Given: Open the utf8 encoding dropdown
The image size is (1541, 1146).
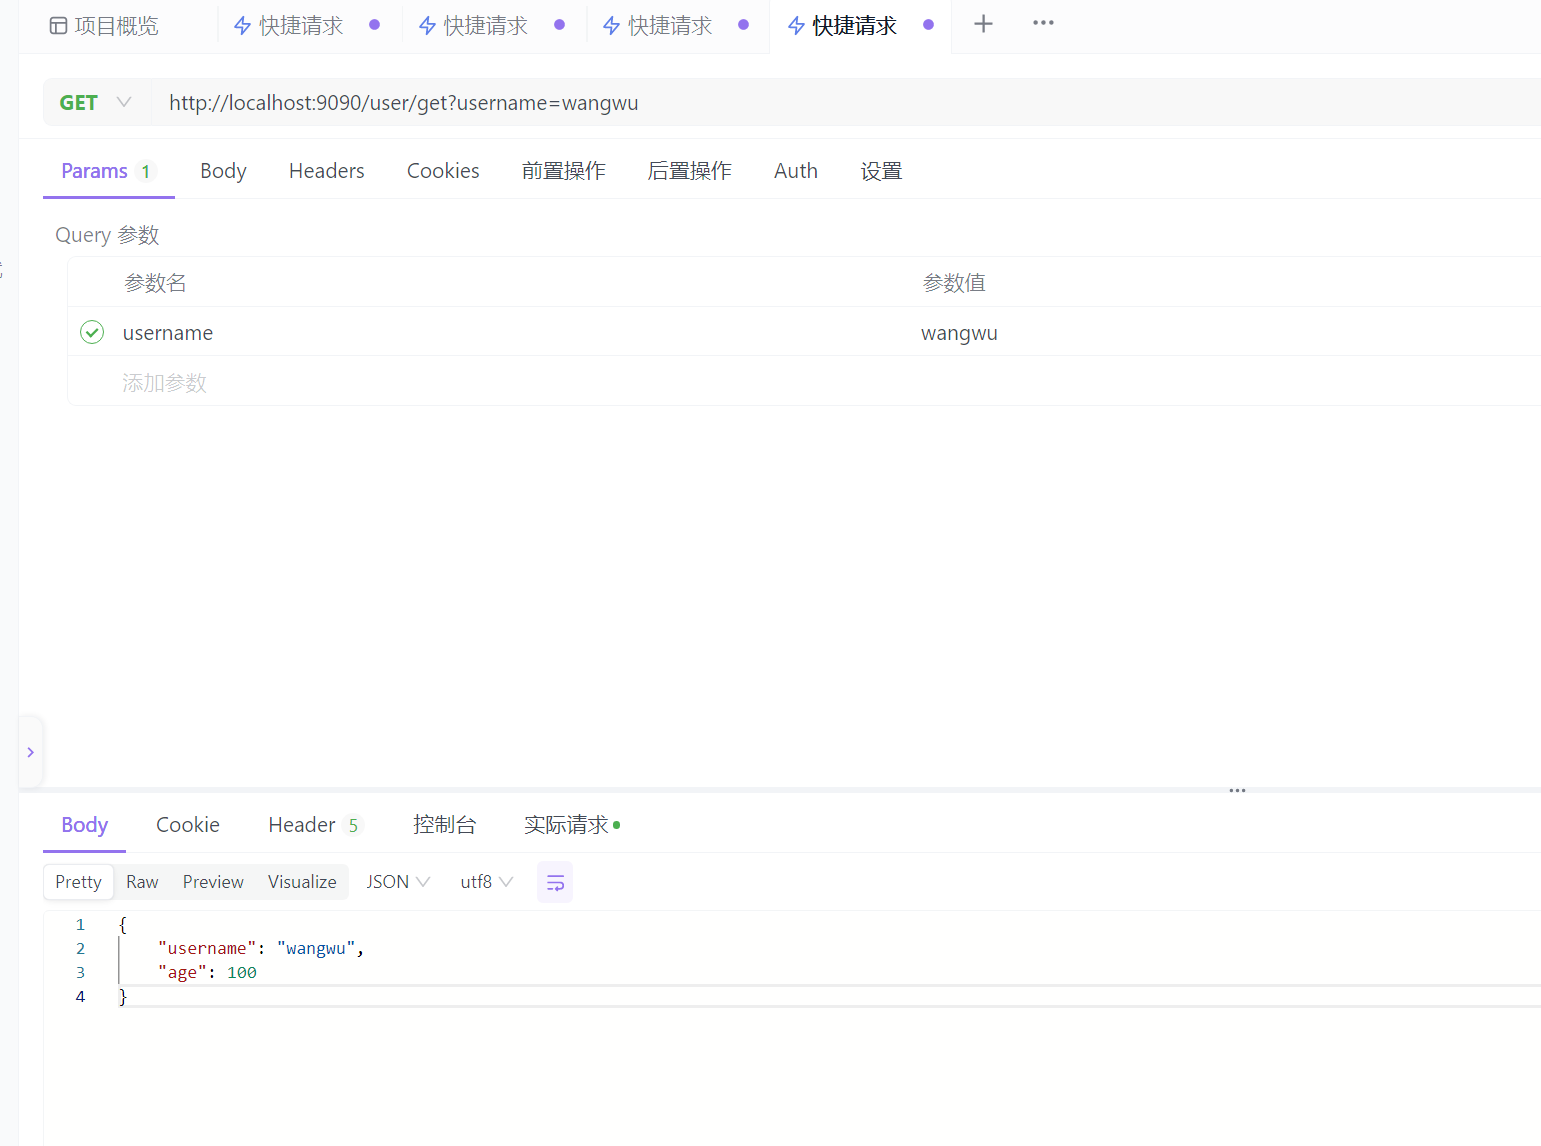Looking at the screenshot, I should point(486,882).
